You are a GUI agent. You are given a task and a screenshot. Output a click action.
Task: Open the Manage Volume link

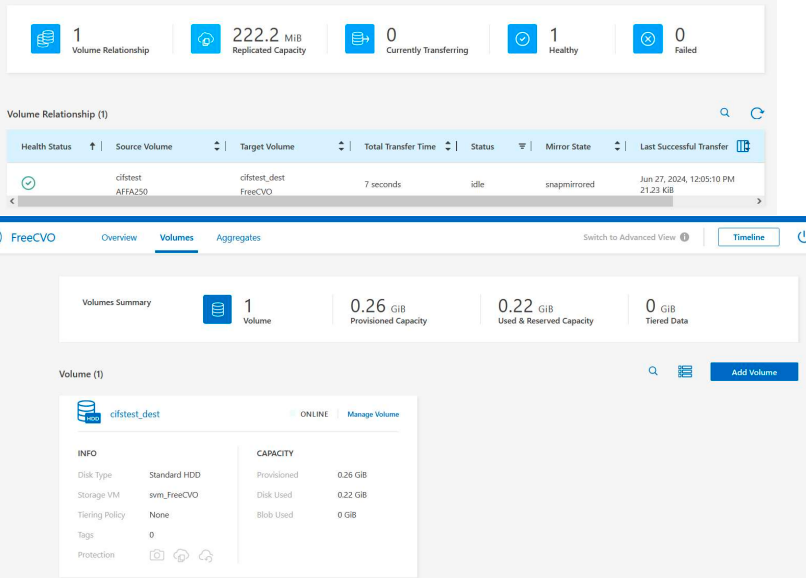373,414
